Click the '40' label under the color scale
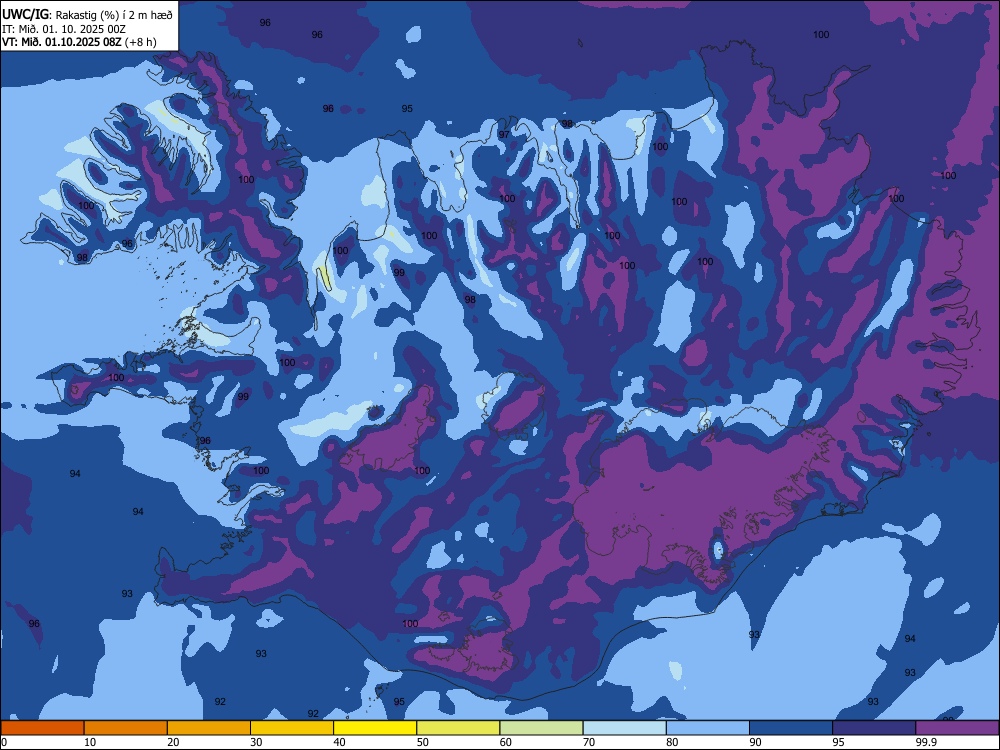The image size is (1000, 750). pos(340,742)
